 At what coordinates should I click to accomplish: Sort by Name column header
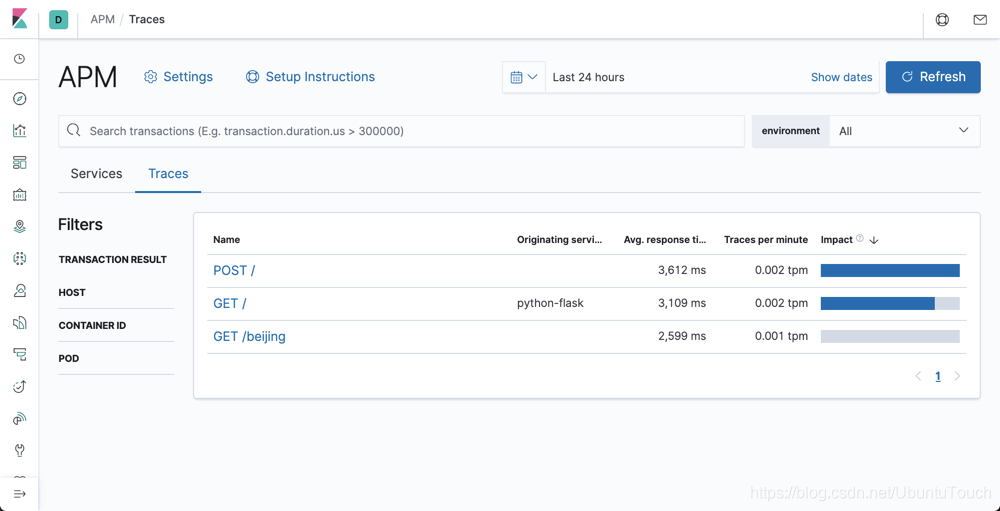[226, 240]
